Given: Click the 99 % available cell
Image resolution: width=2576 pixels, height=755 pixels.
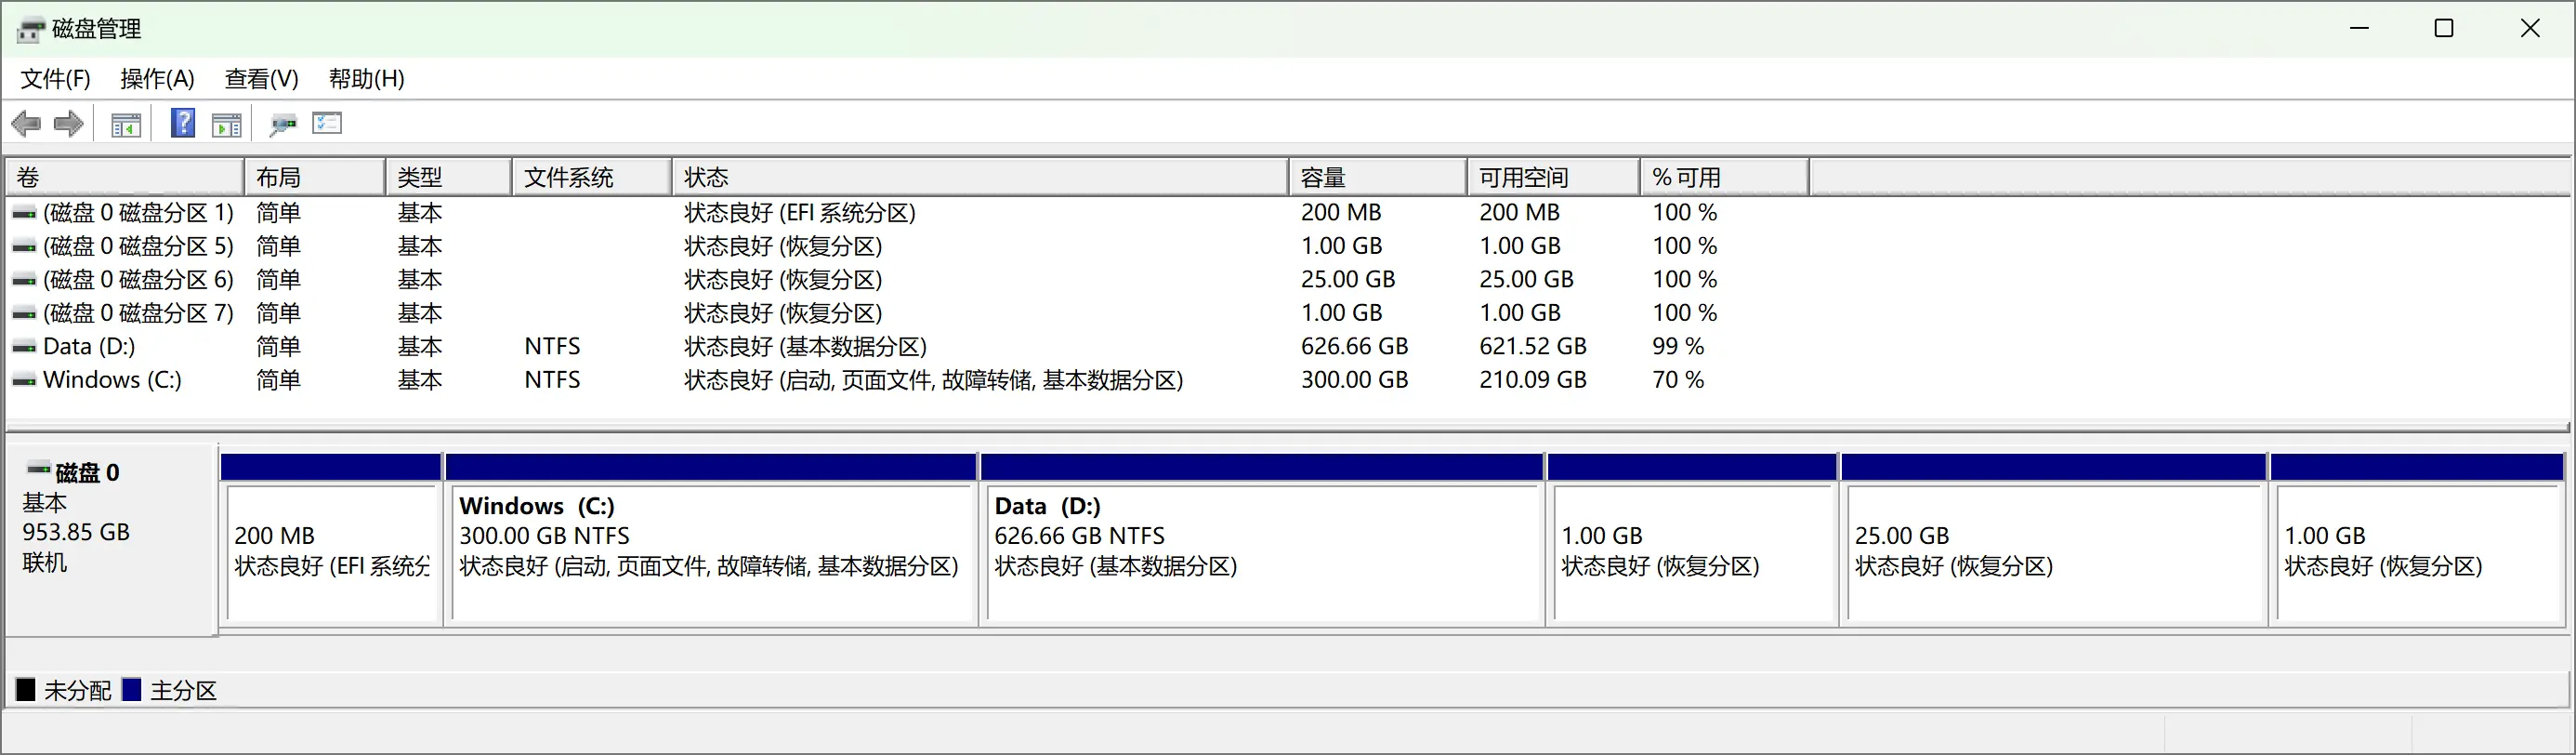Looking at the screenshot, I should (1678, 347).
